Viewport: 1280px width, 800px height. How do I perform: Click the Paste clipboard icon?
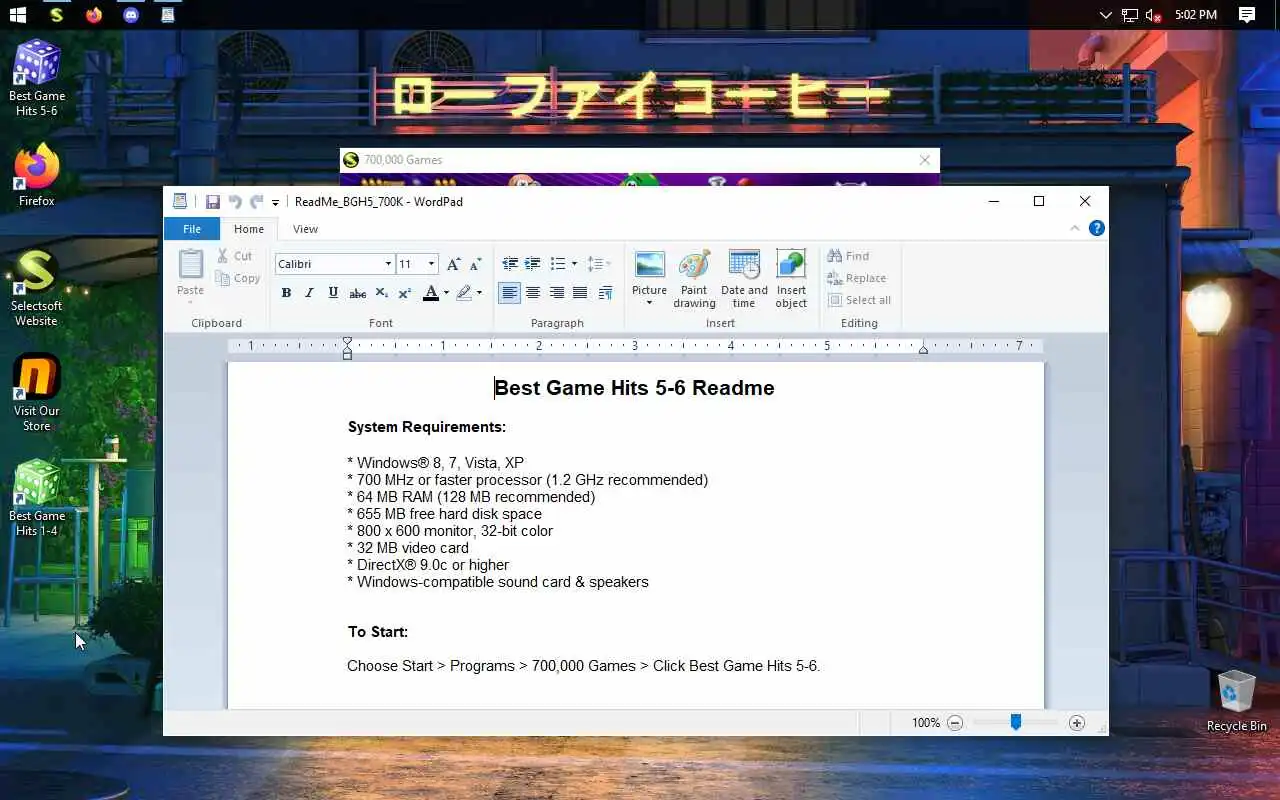pos(190,264)
